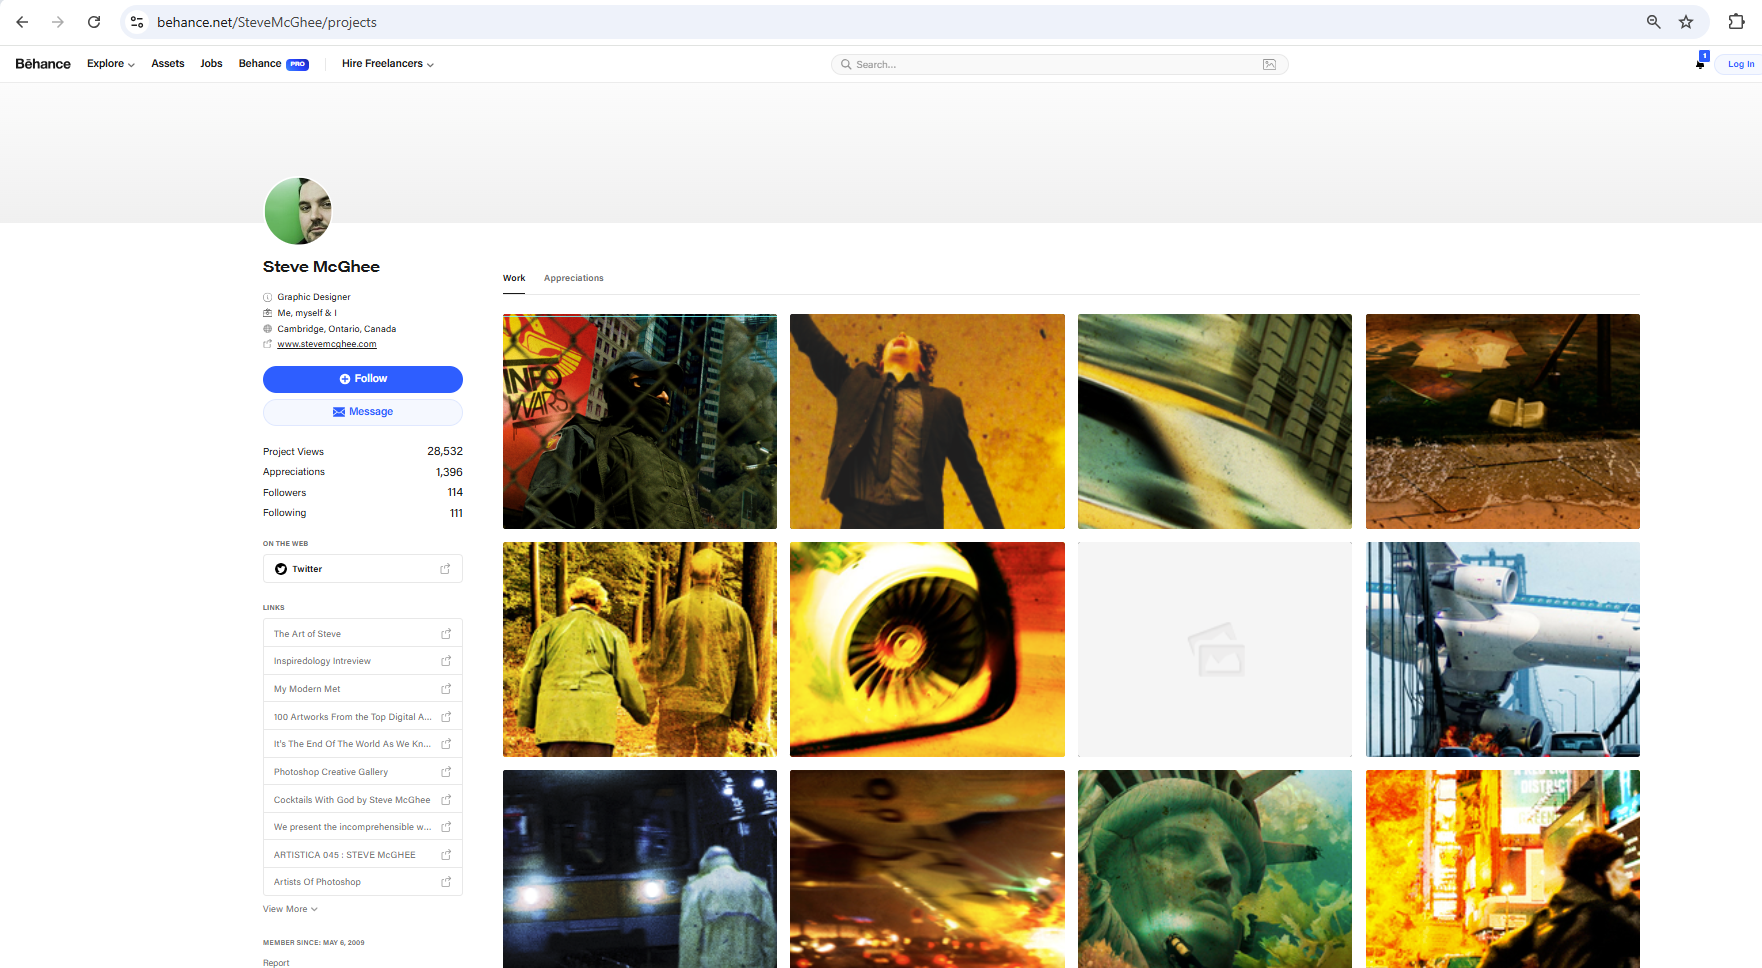The width and height of the screenshot is (1762, 968).
Task: Bookmark page with star icon
Action: coord(1686,22)
